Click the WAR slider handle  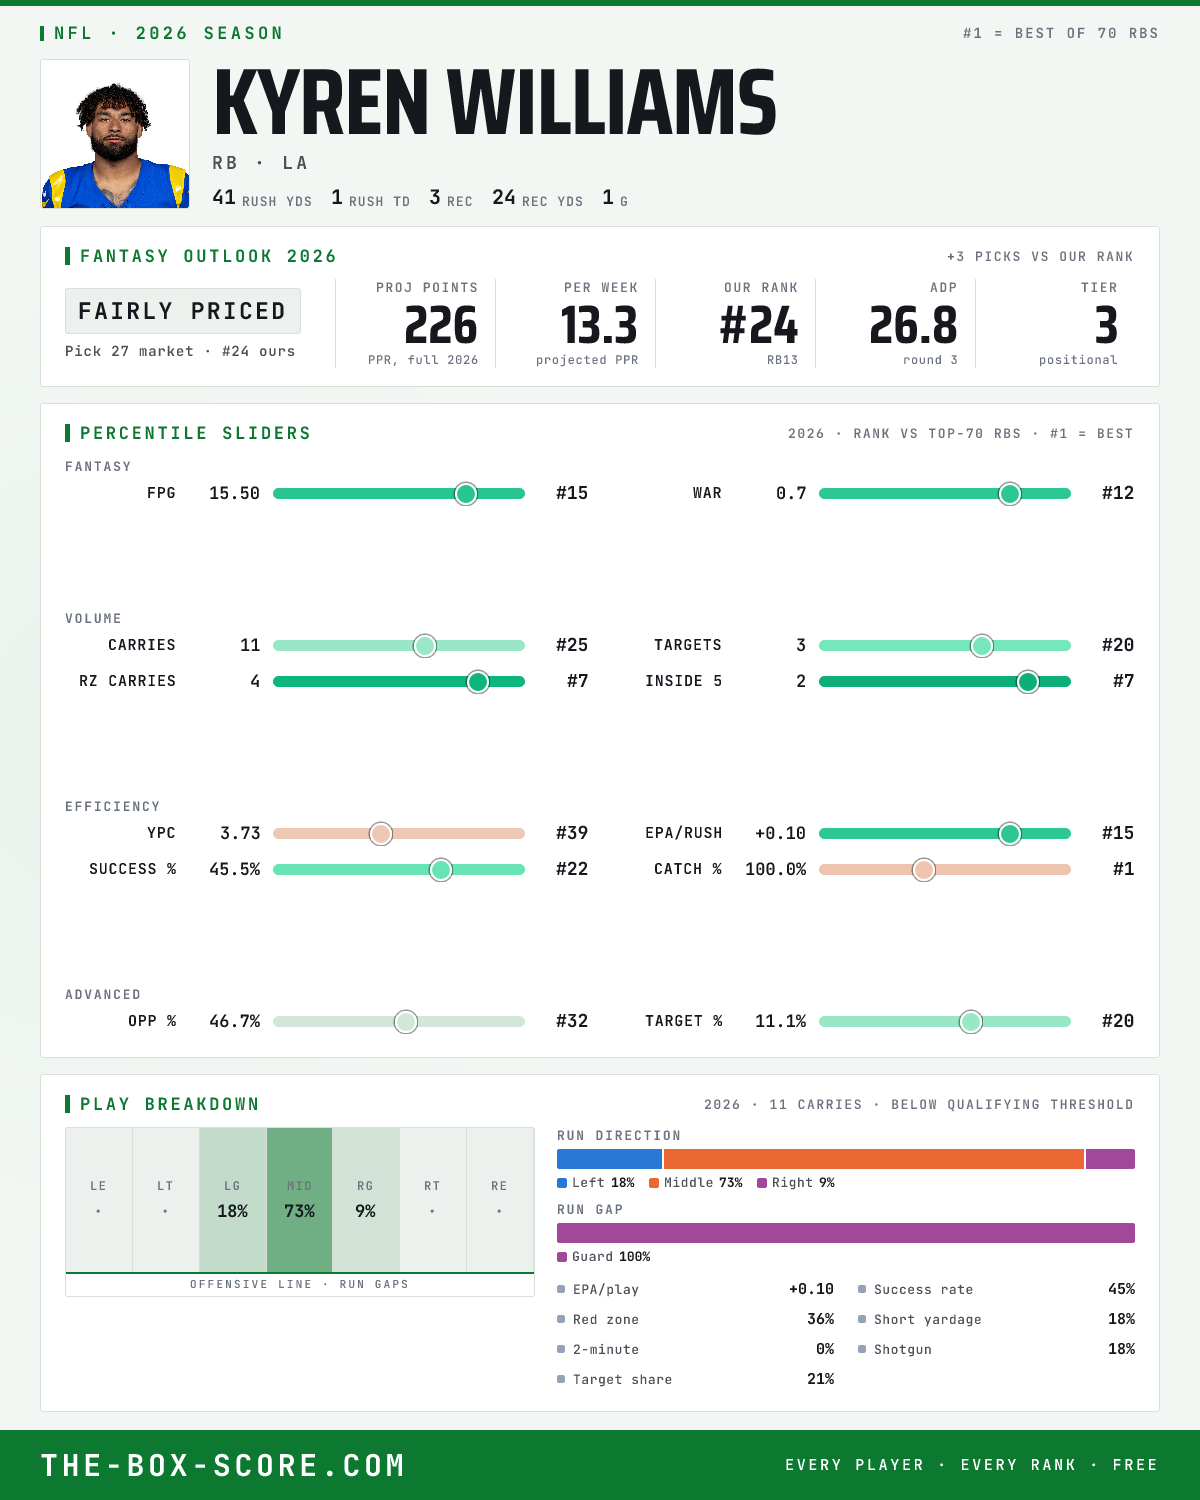[1010, 493]
